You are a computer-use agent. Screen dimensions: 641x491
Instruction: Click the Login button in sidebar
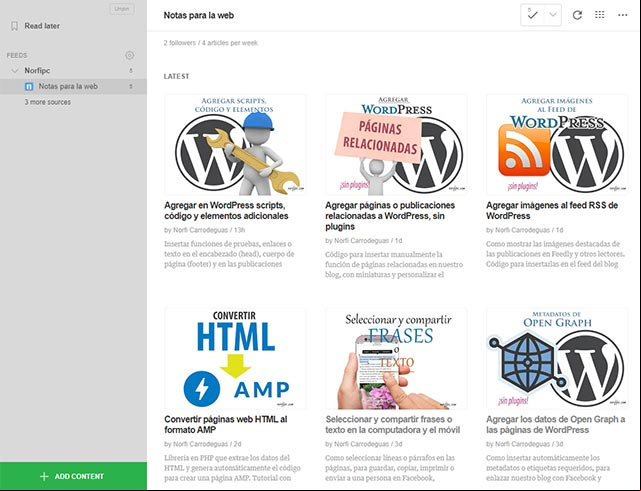click(x=122, y=9)
